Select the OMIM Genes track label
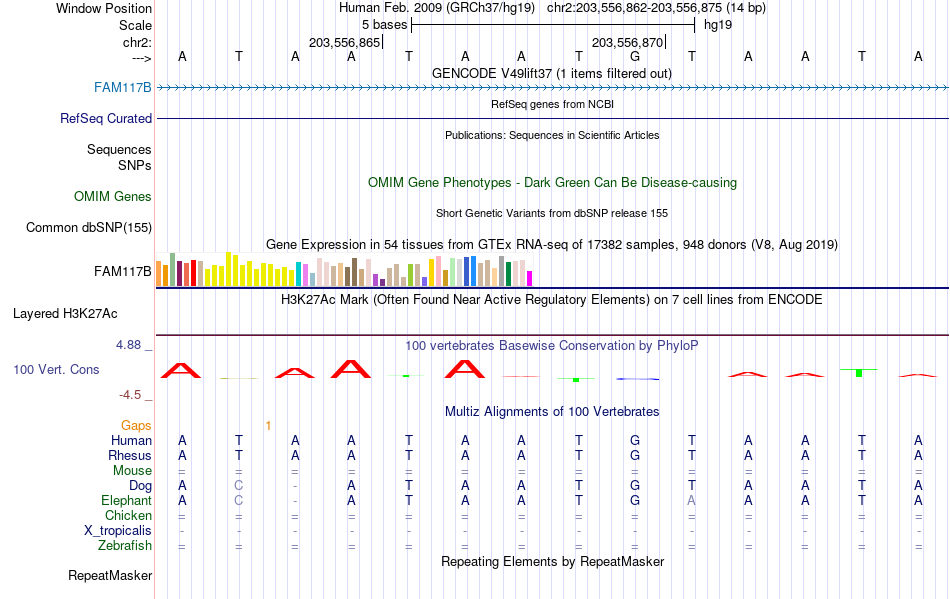Image resolution: width=950 pixels, height=599 pixels. pos(112,197)
